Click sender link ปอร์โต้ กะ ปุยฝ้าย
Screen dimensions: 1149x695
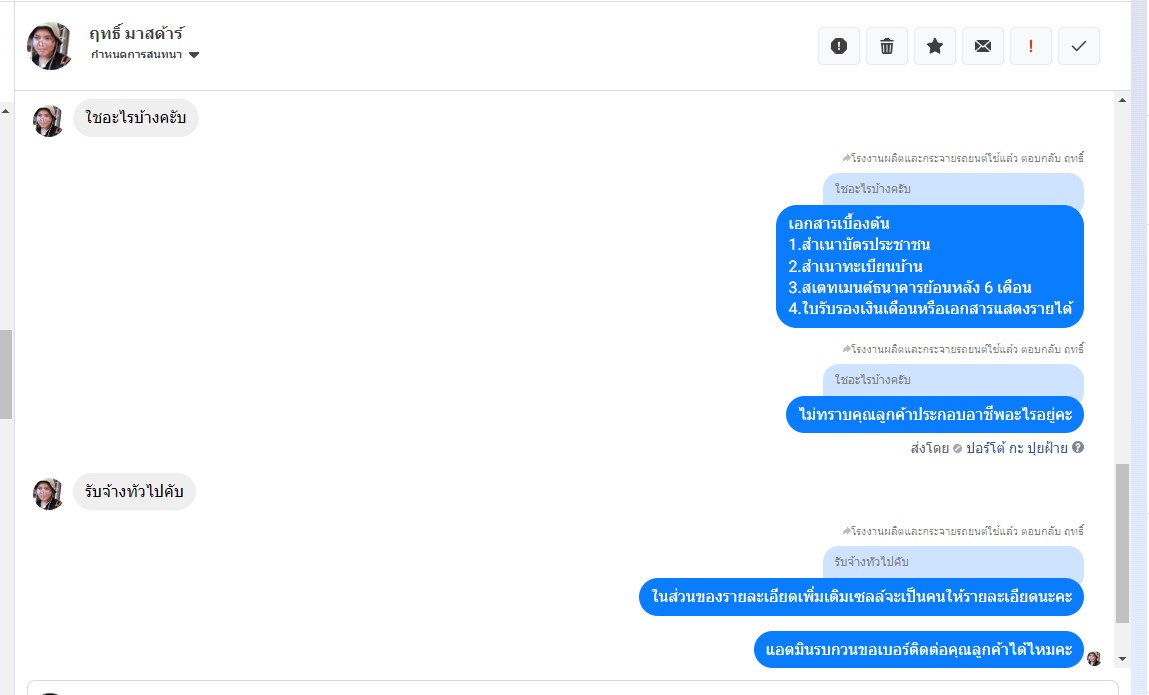click(1016, 448)
